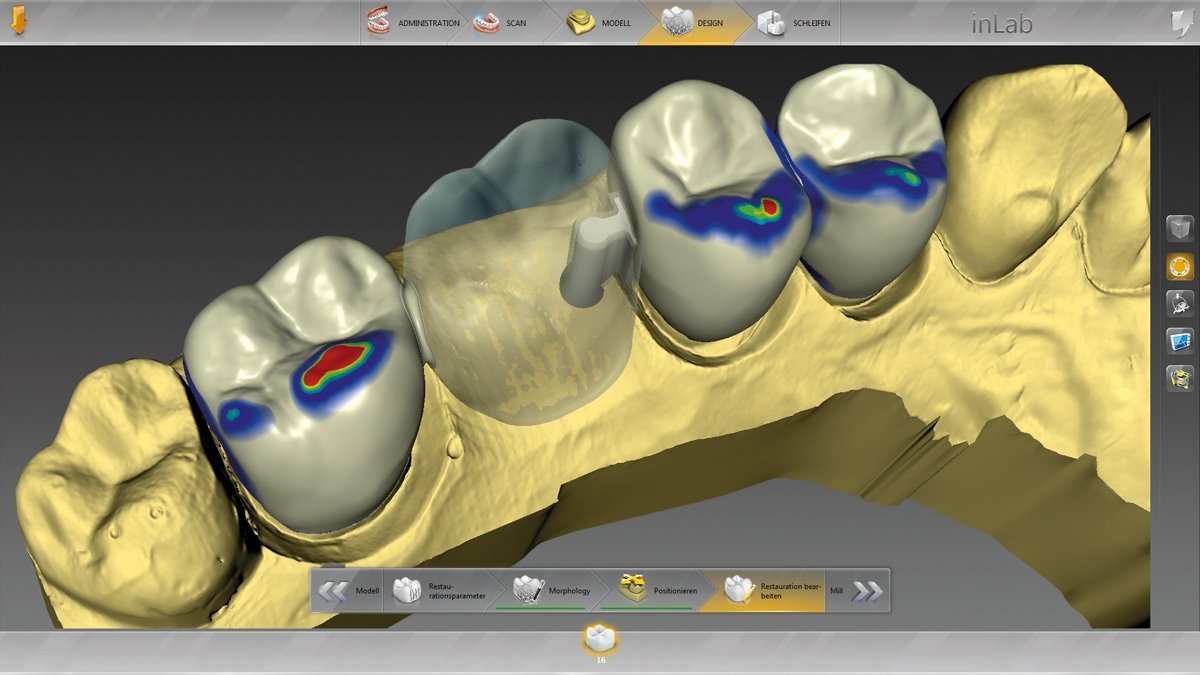Click the orange down-arrow system menu icon
Screen dimensions: 1200x675
[18, 22]
